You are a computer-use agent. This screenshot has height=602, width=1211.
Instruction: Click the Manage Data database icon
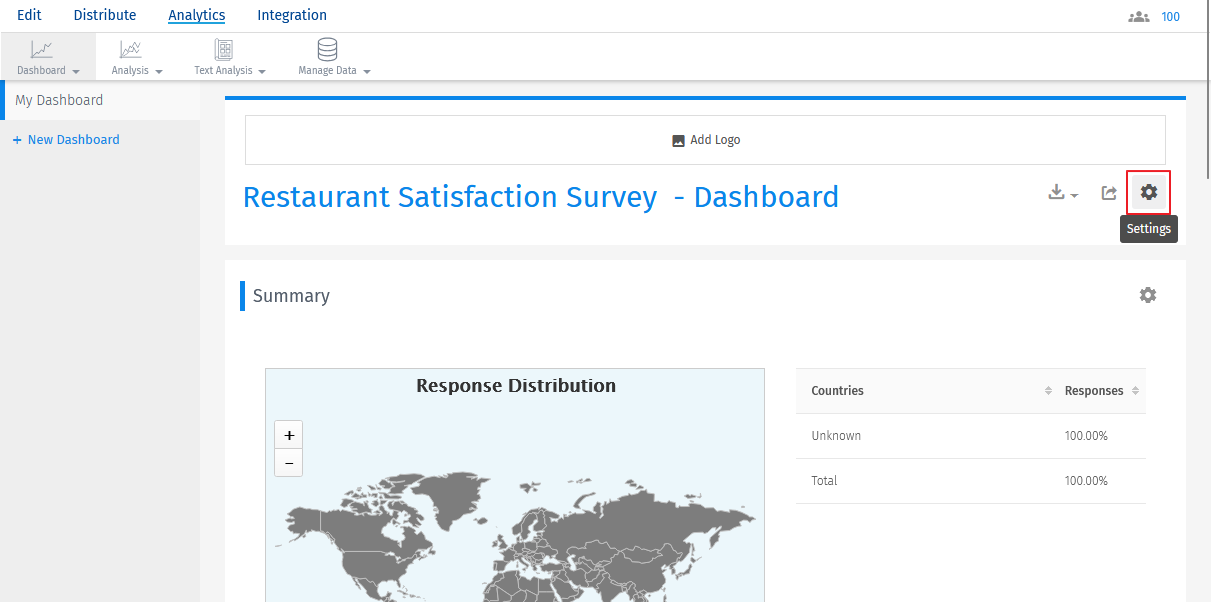(325, 47)
